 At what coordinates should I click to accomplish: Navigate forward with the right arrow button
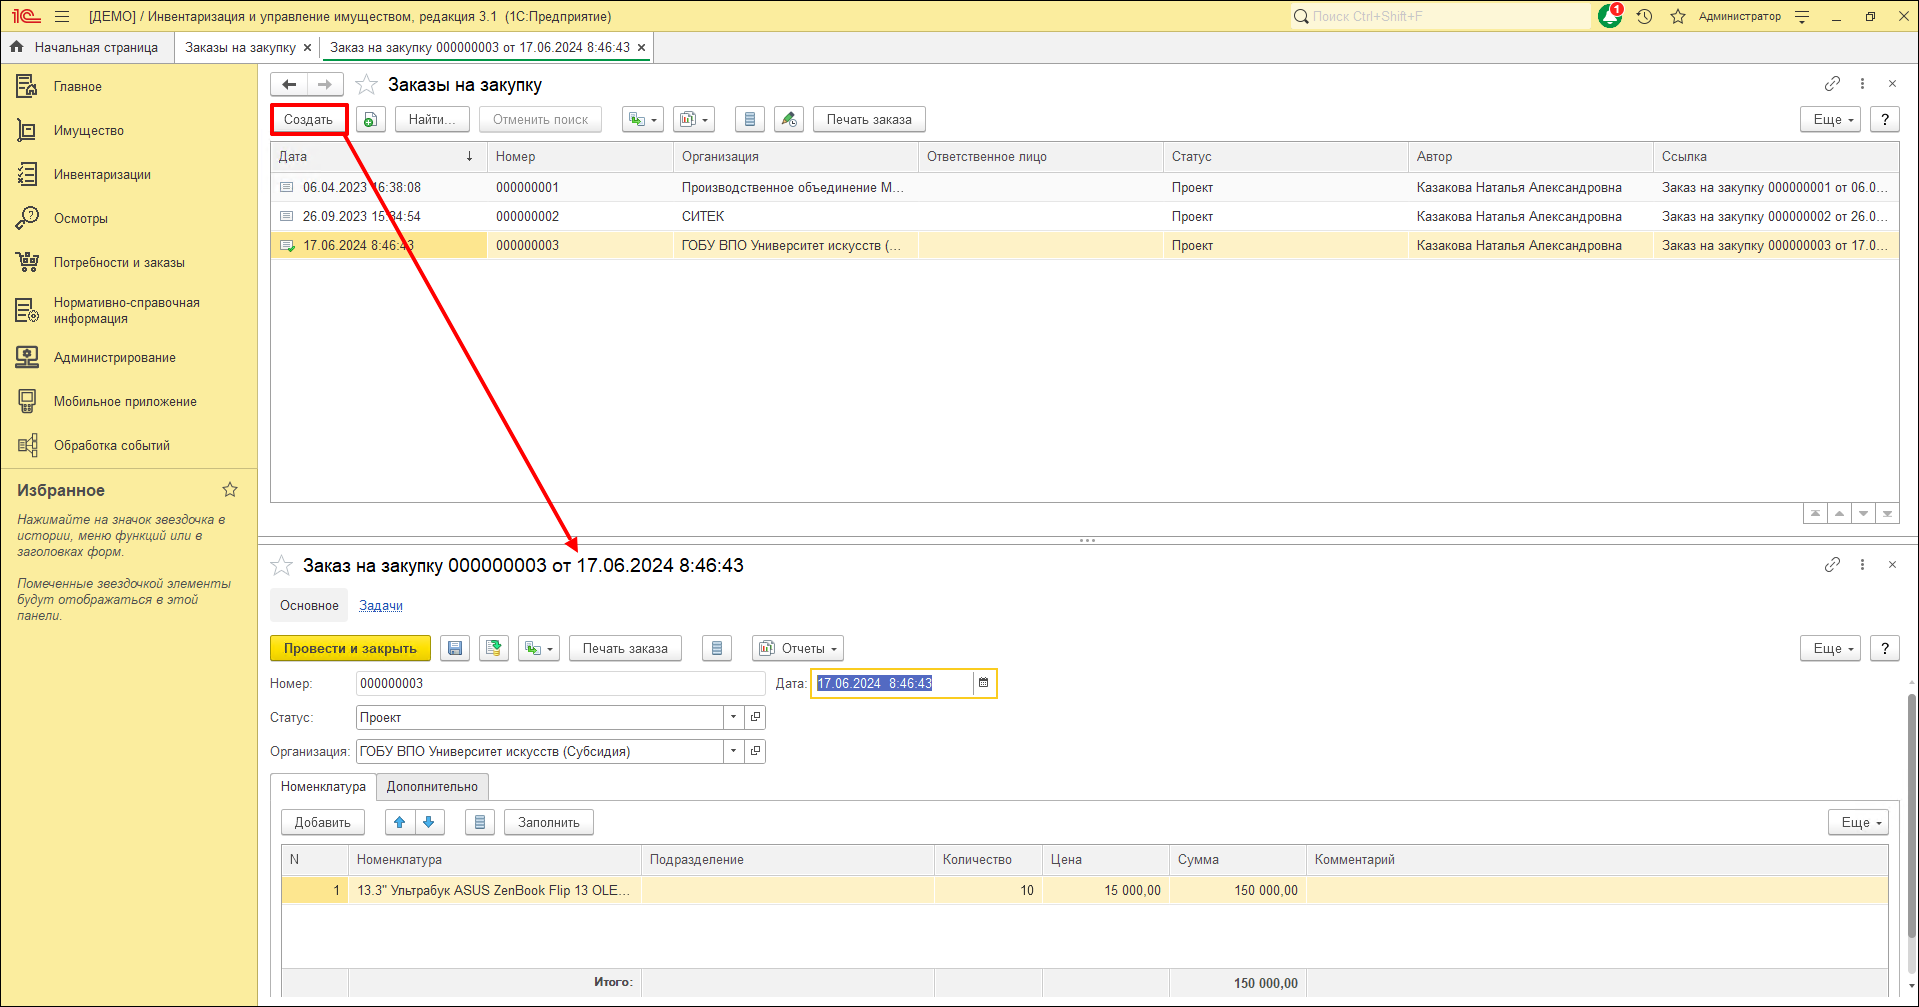tap(325, 84)
